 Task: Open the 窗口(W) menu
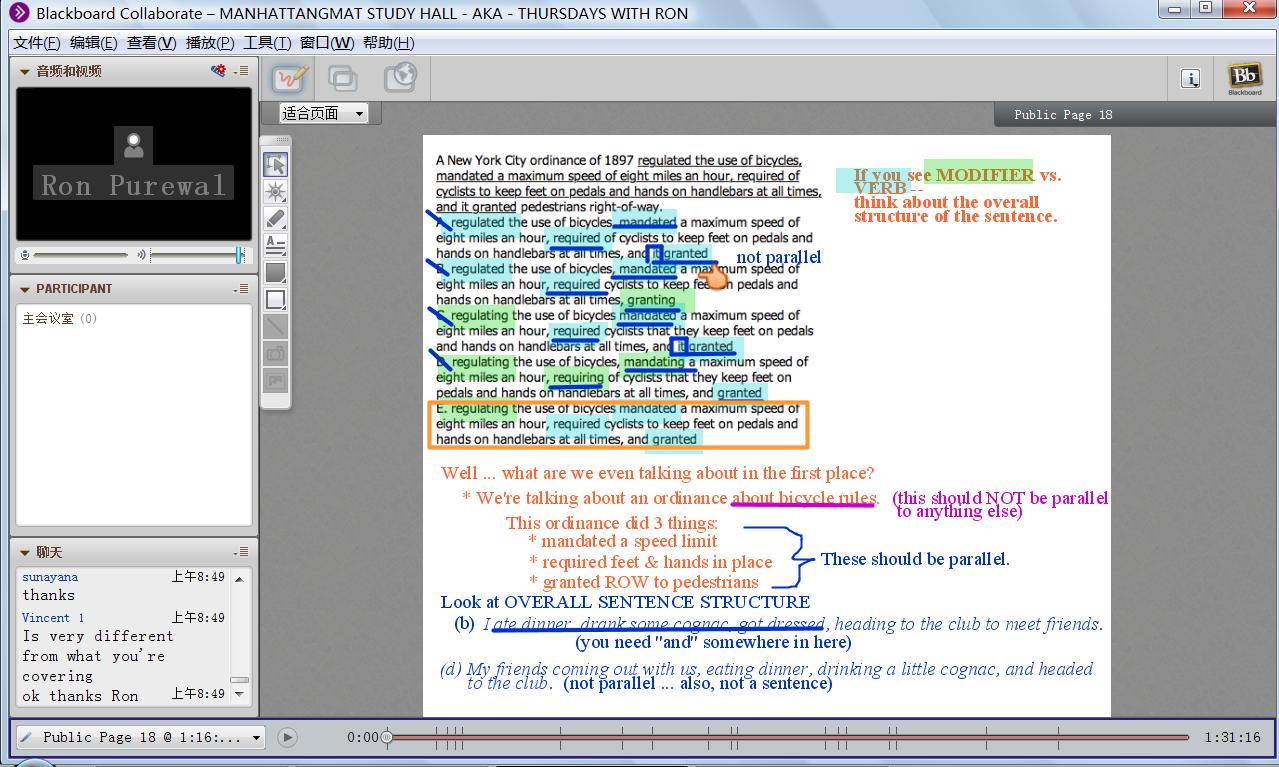[327, 43]
